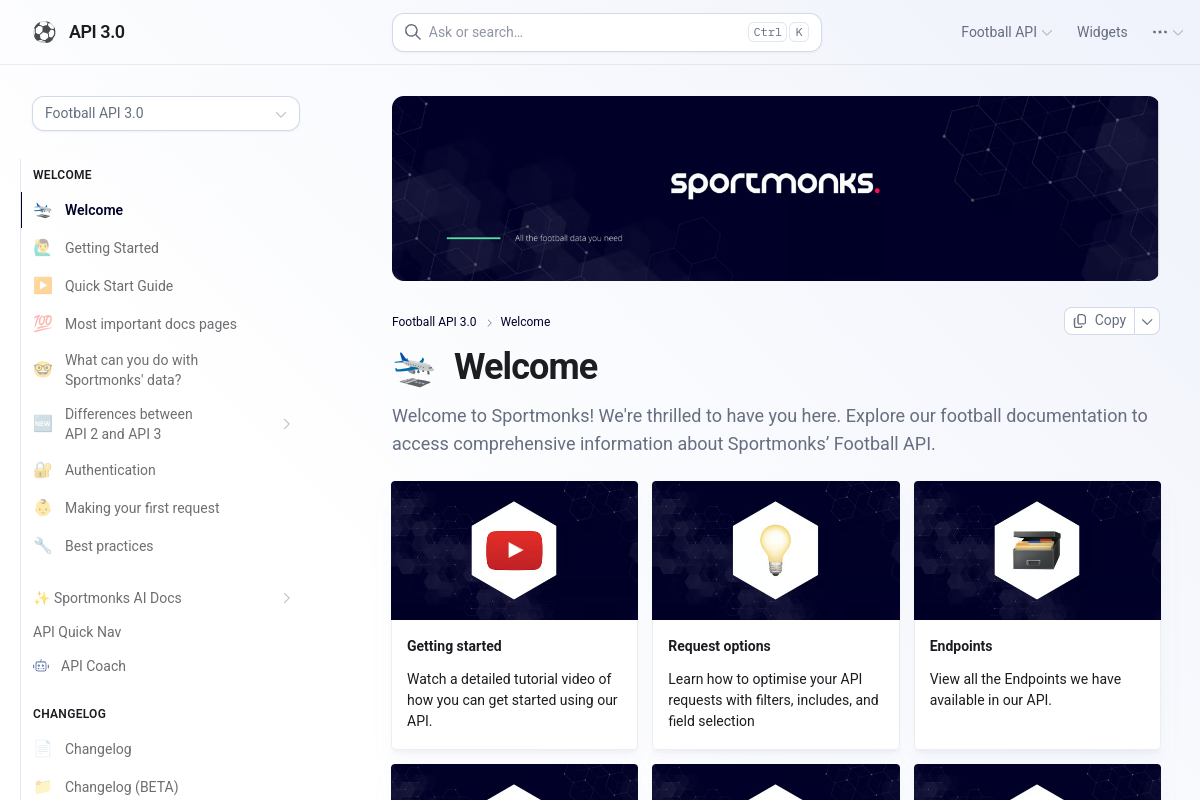Click the YouTube play icon on Getting started card
The width and height of the screenshot is (1200, 800).
click(x=514, y=550)
